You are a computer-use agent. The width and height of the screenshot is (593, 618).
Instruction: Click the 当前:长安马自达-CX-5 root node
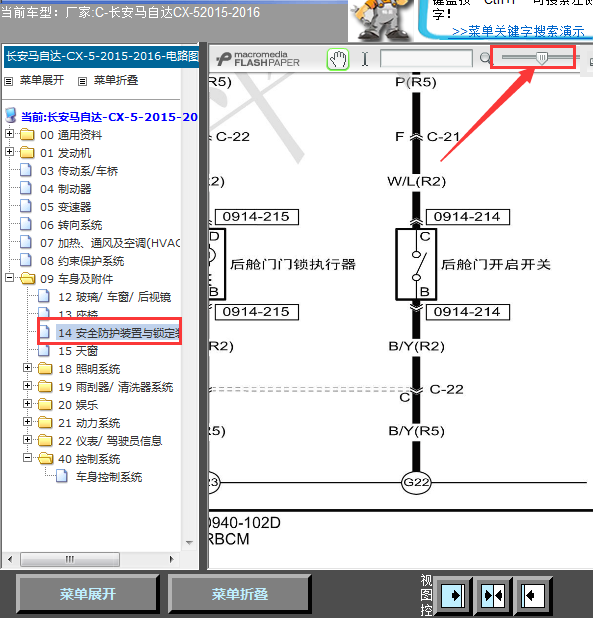pos(109,117)
